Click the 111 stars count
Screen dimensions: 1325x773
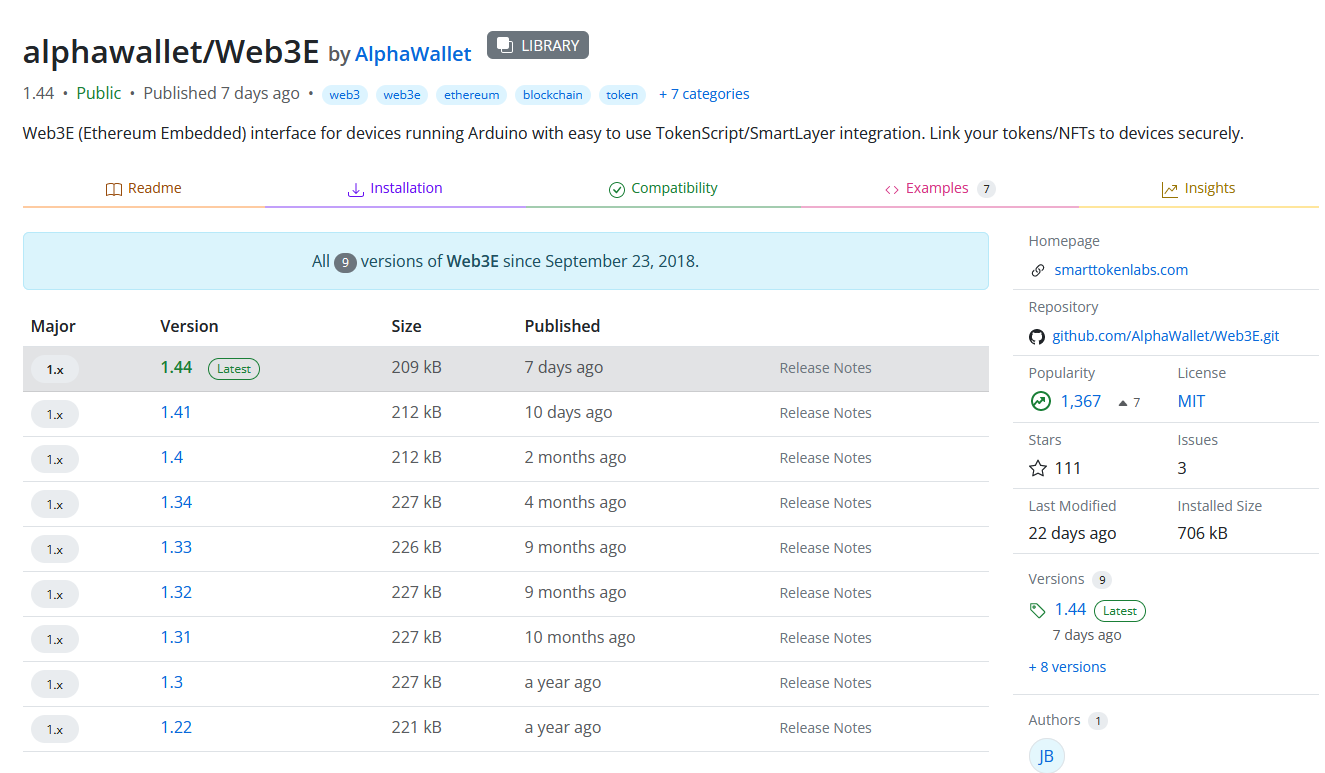point(1068,468)
